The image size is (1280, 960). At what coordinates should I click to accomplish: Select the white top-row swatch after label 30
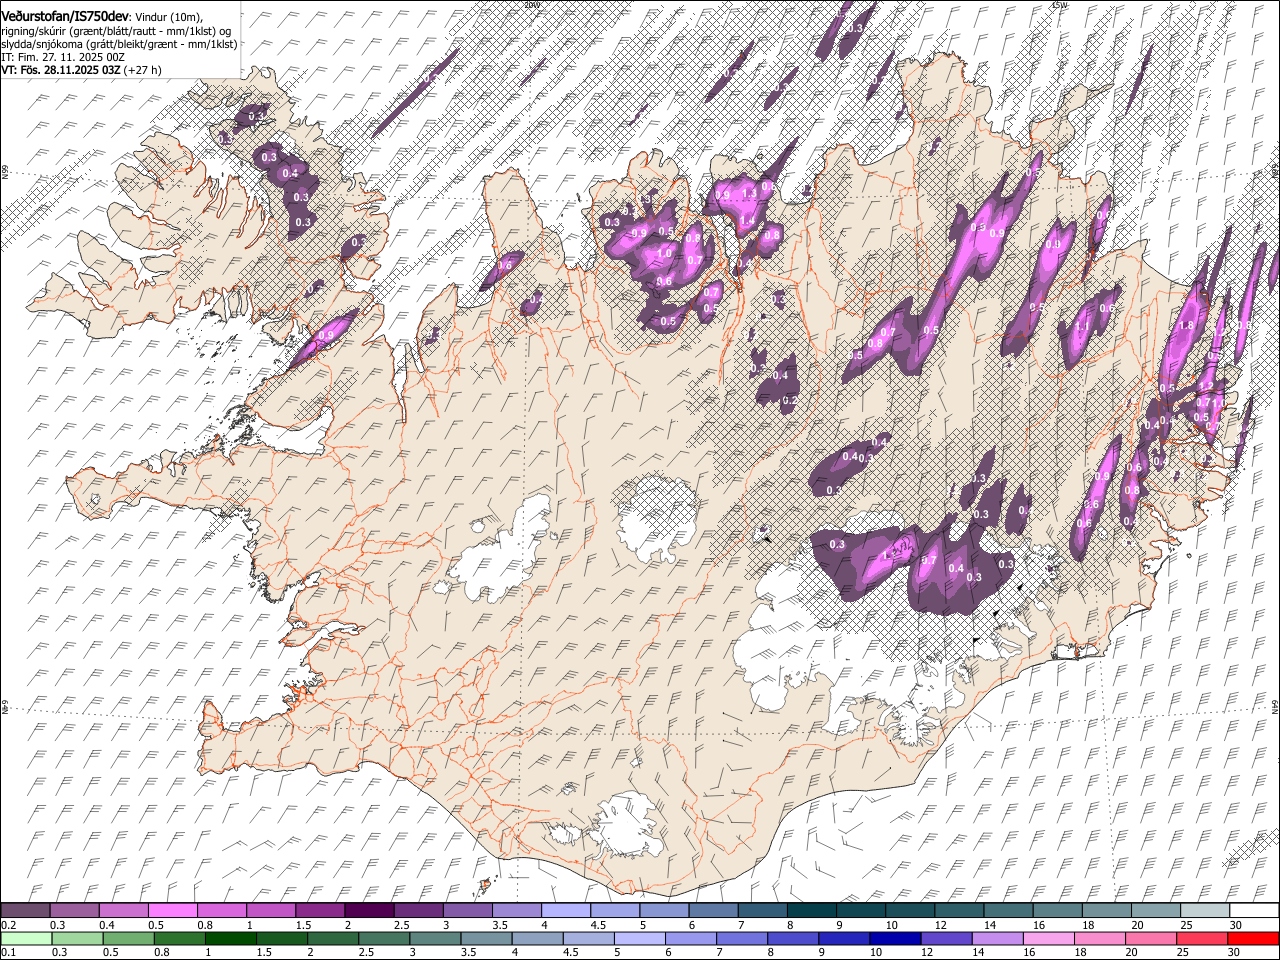tap(1253, 910)
